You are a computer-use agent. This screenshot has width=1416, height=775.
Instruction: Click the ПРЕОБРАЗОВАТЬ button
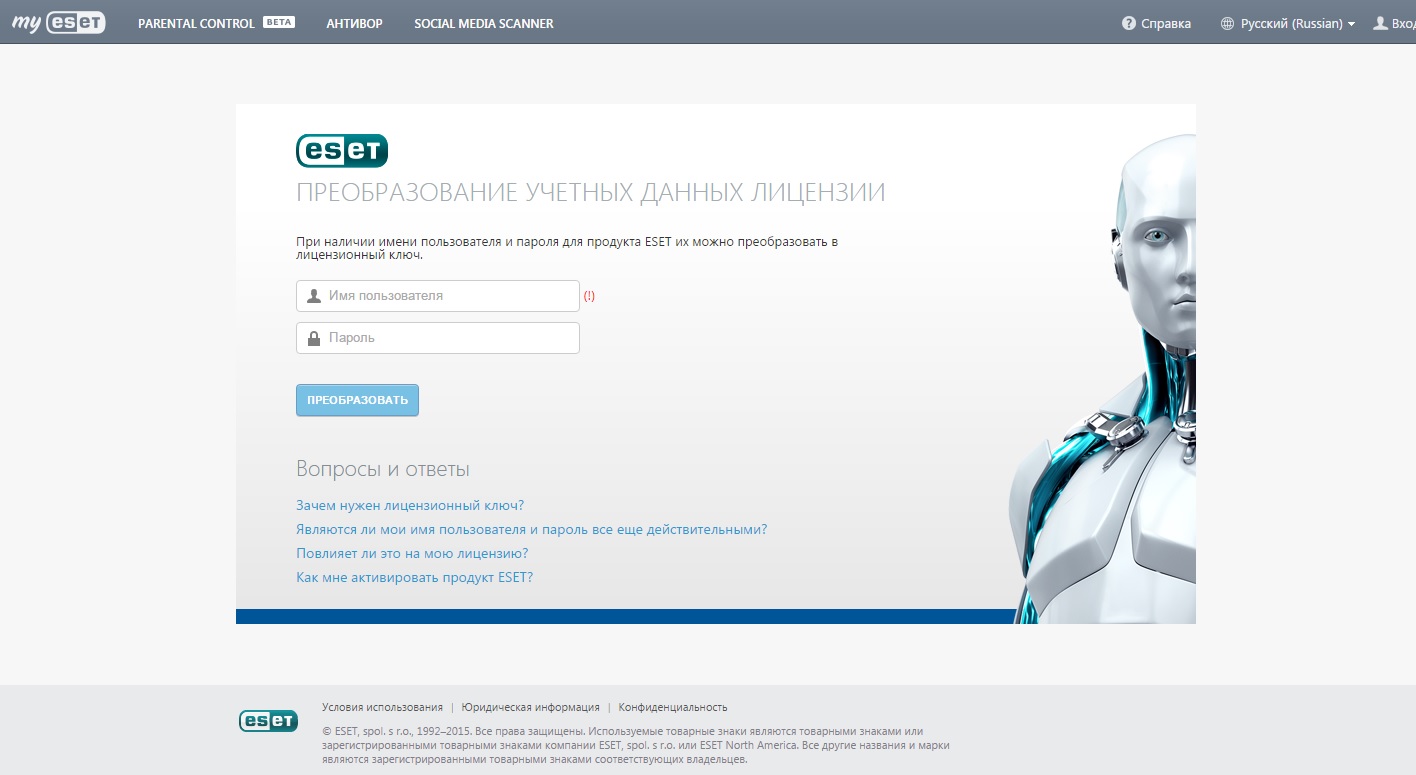(357, 400)
